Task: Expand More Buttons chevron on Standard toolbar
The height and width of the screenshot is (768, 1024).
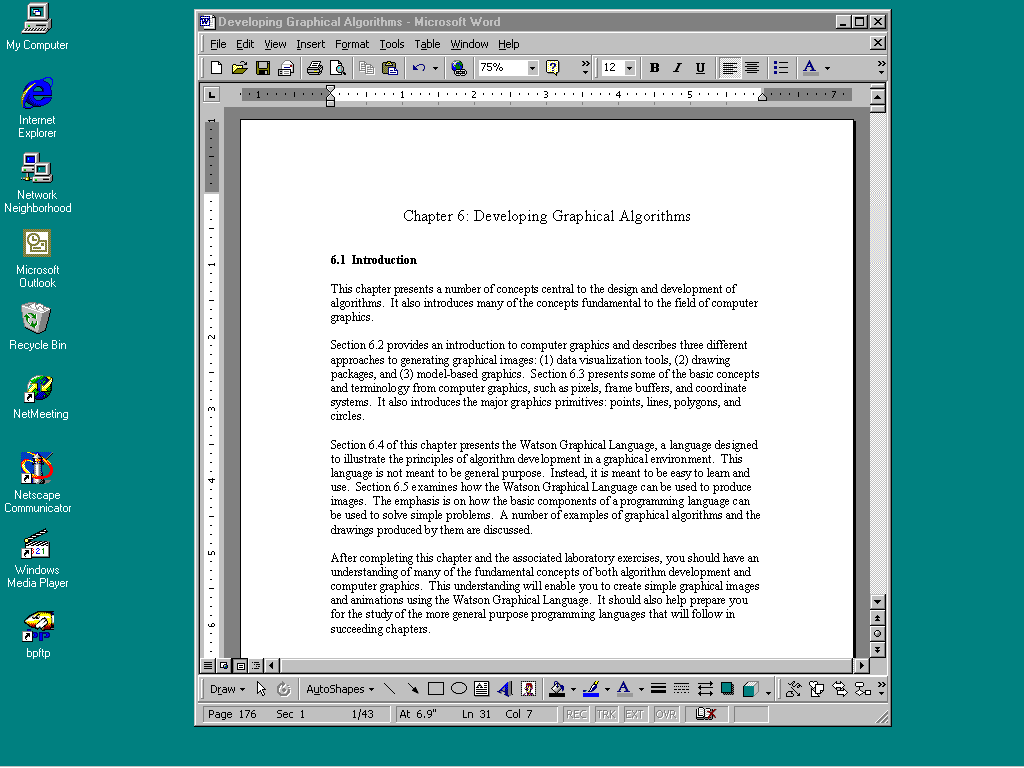Action: pyautogui.click(x=585, y=68)
